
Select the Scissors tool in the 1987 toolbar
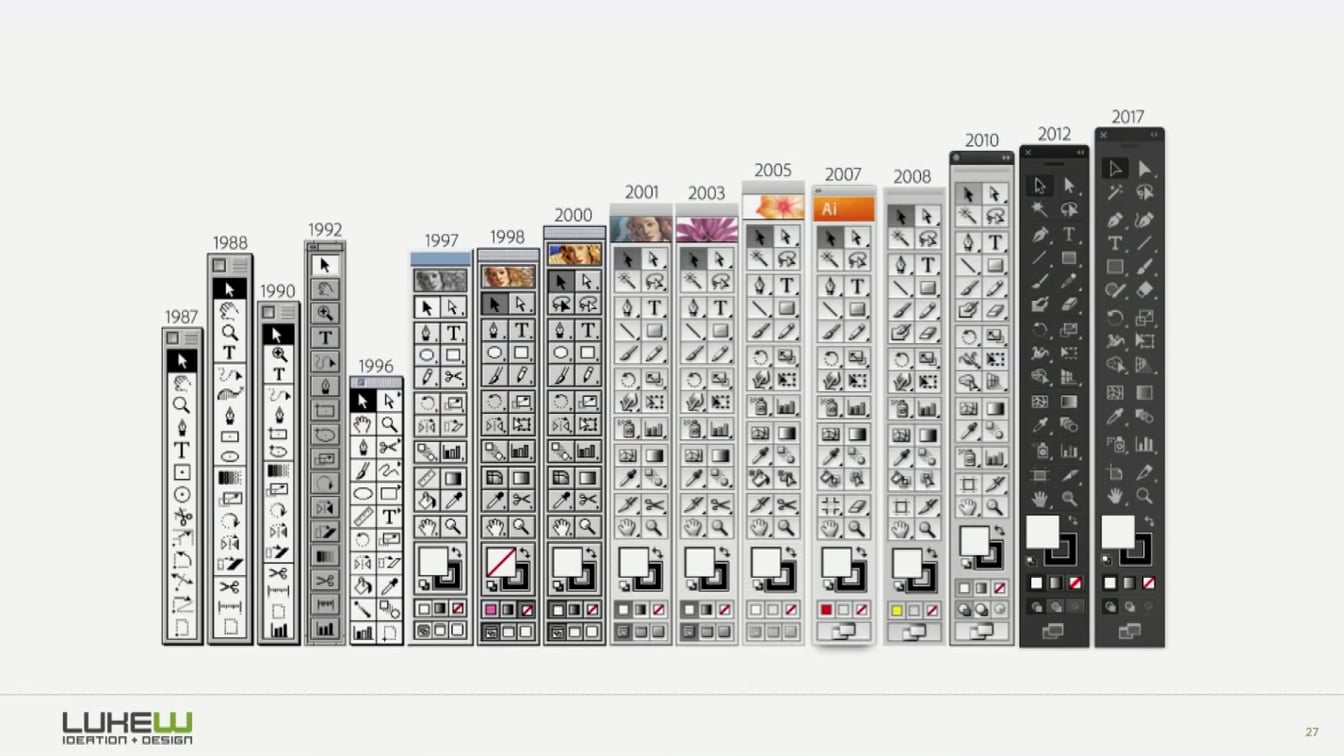[x=182, y=517]
